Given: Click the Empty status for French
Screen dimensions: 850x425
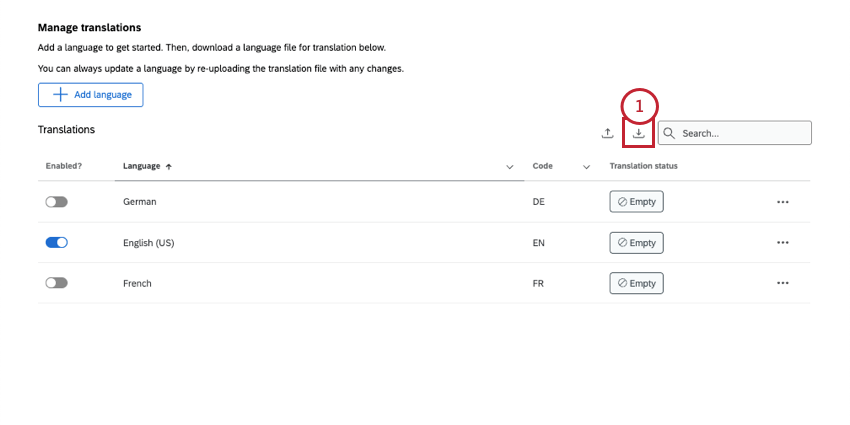Looking at the screenshot, I should coord(636,283).
